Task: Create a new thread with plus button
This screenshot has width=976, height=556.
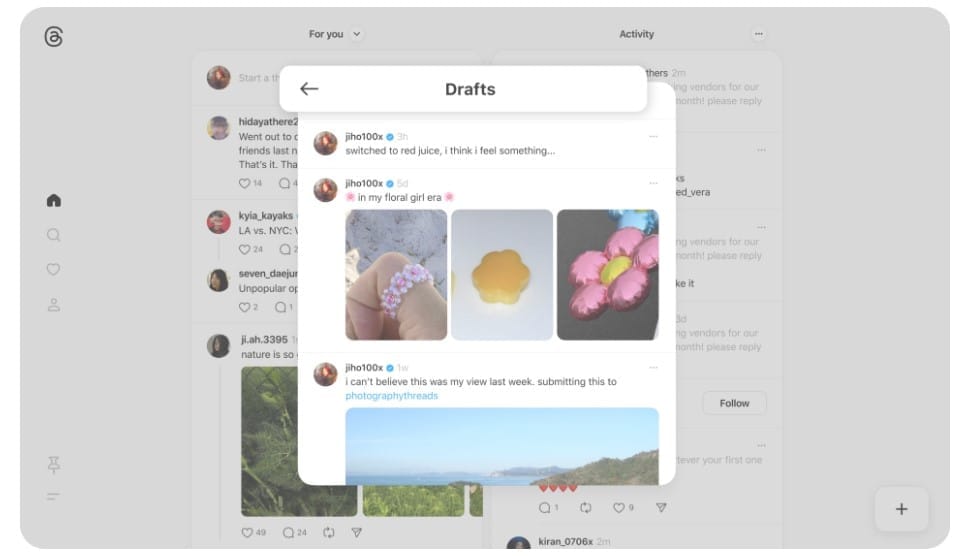Action: [x=901, y=509]
